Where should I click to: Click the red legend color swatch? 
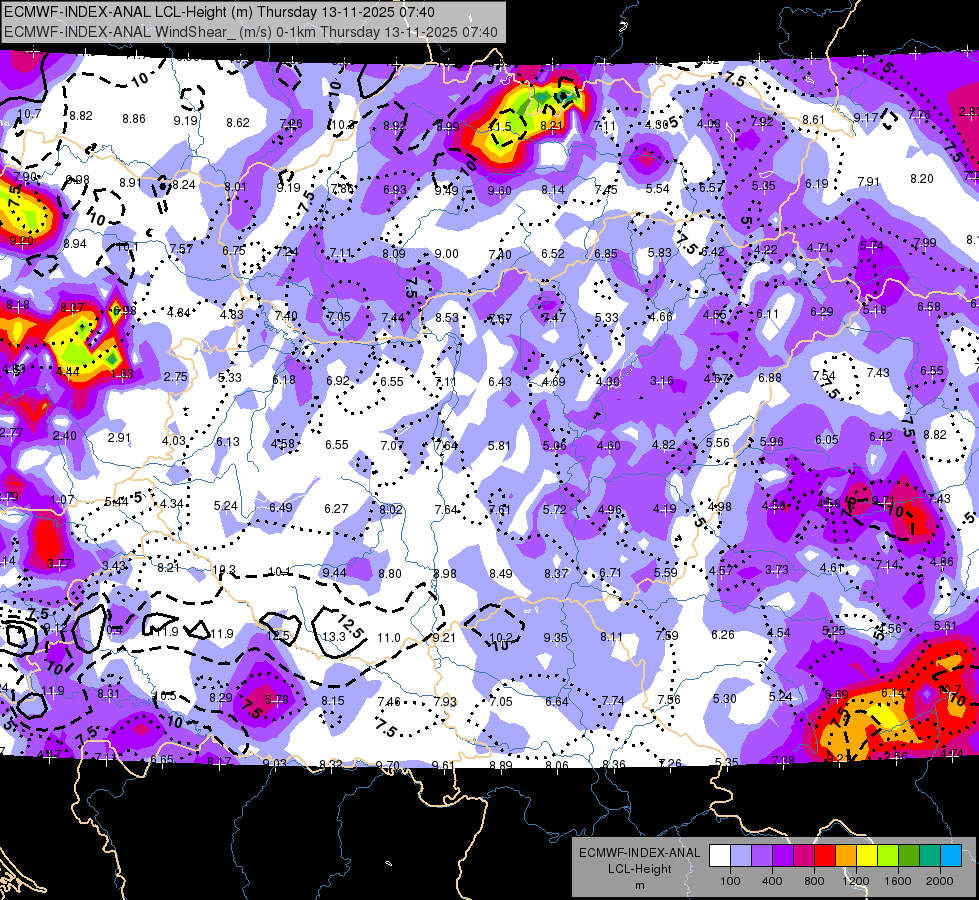(825, 856)
